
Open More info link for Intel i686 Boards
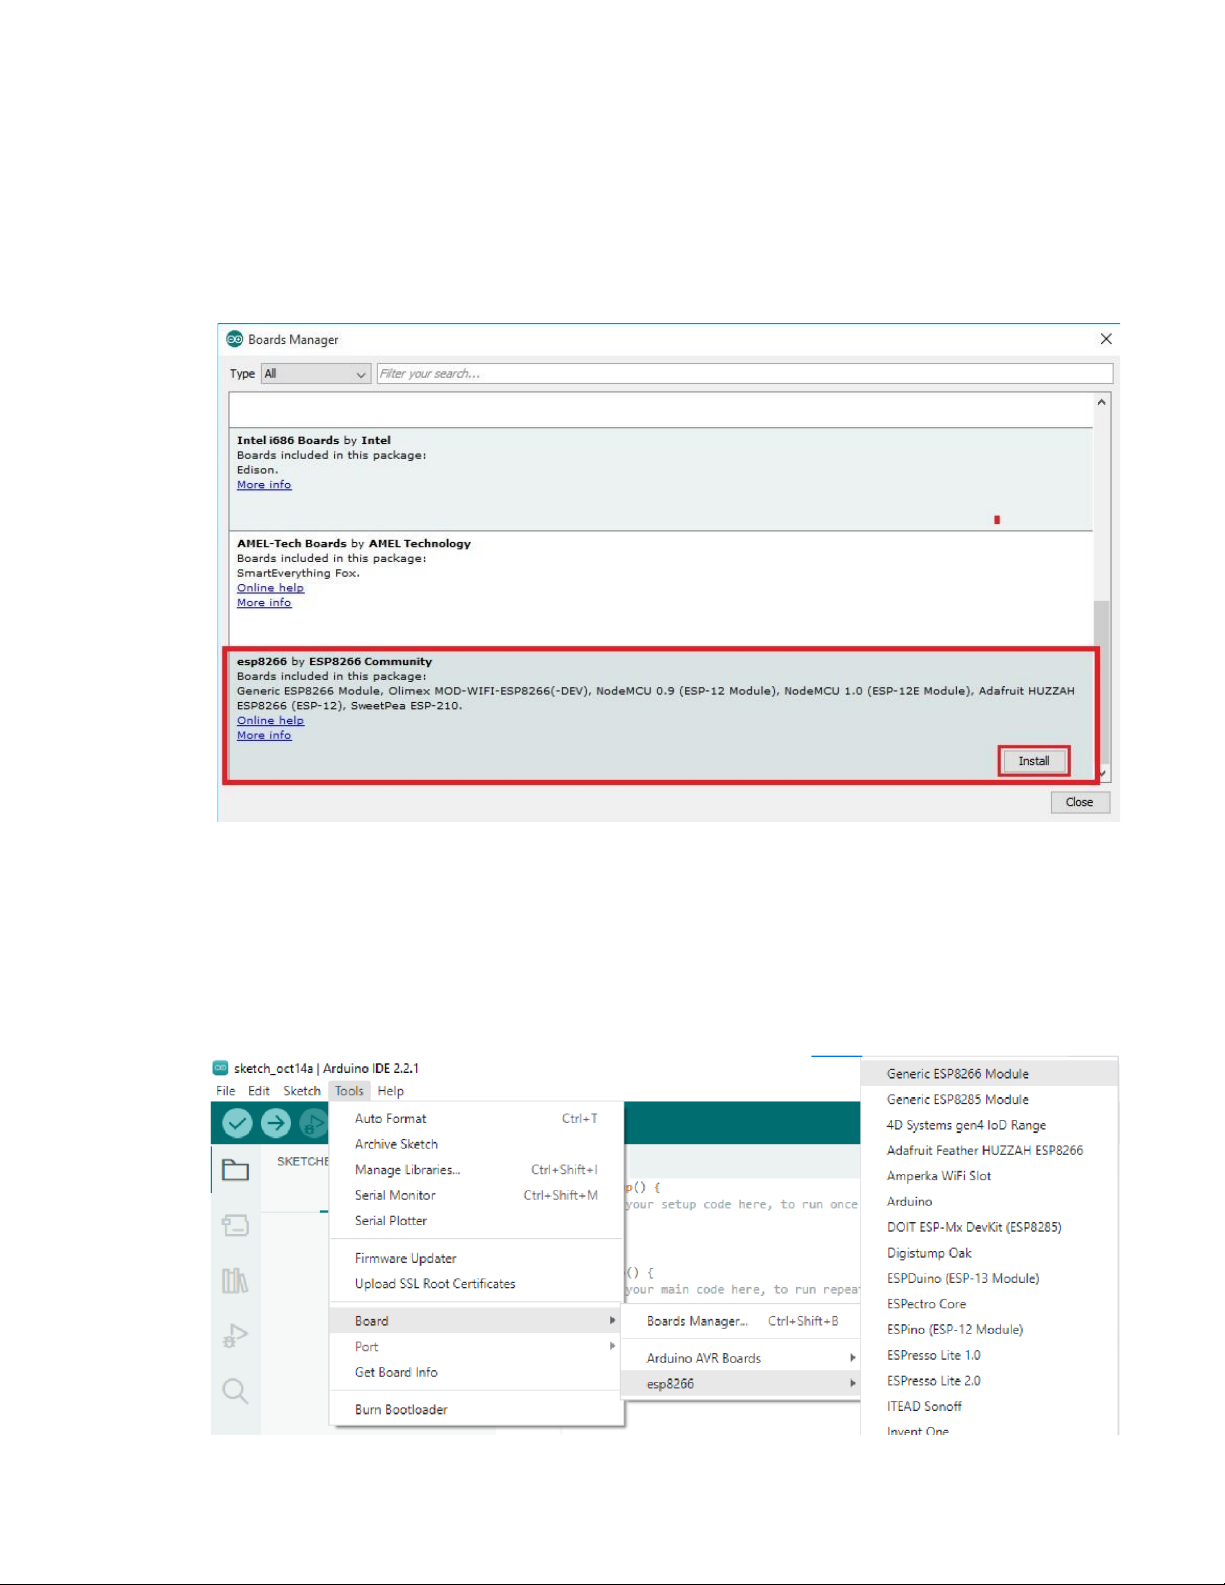point(264,485)
